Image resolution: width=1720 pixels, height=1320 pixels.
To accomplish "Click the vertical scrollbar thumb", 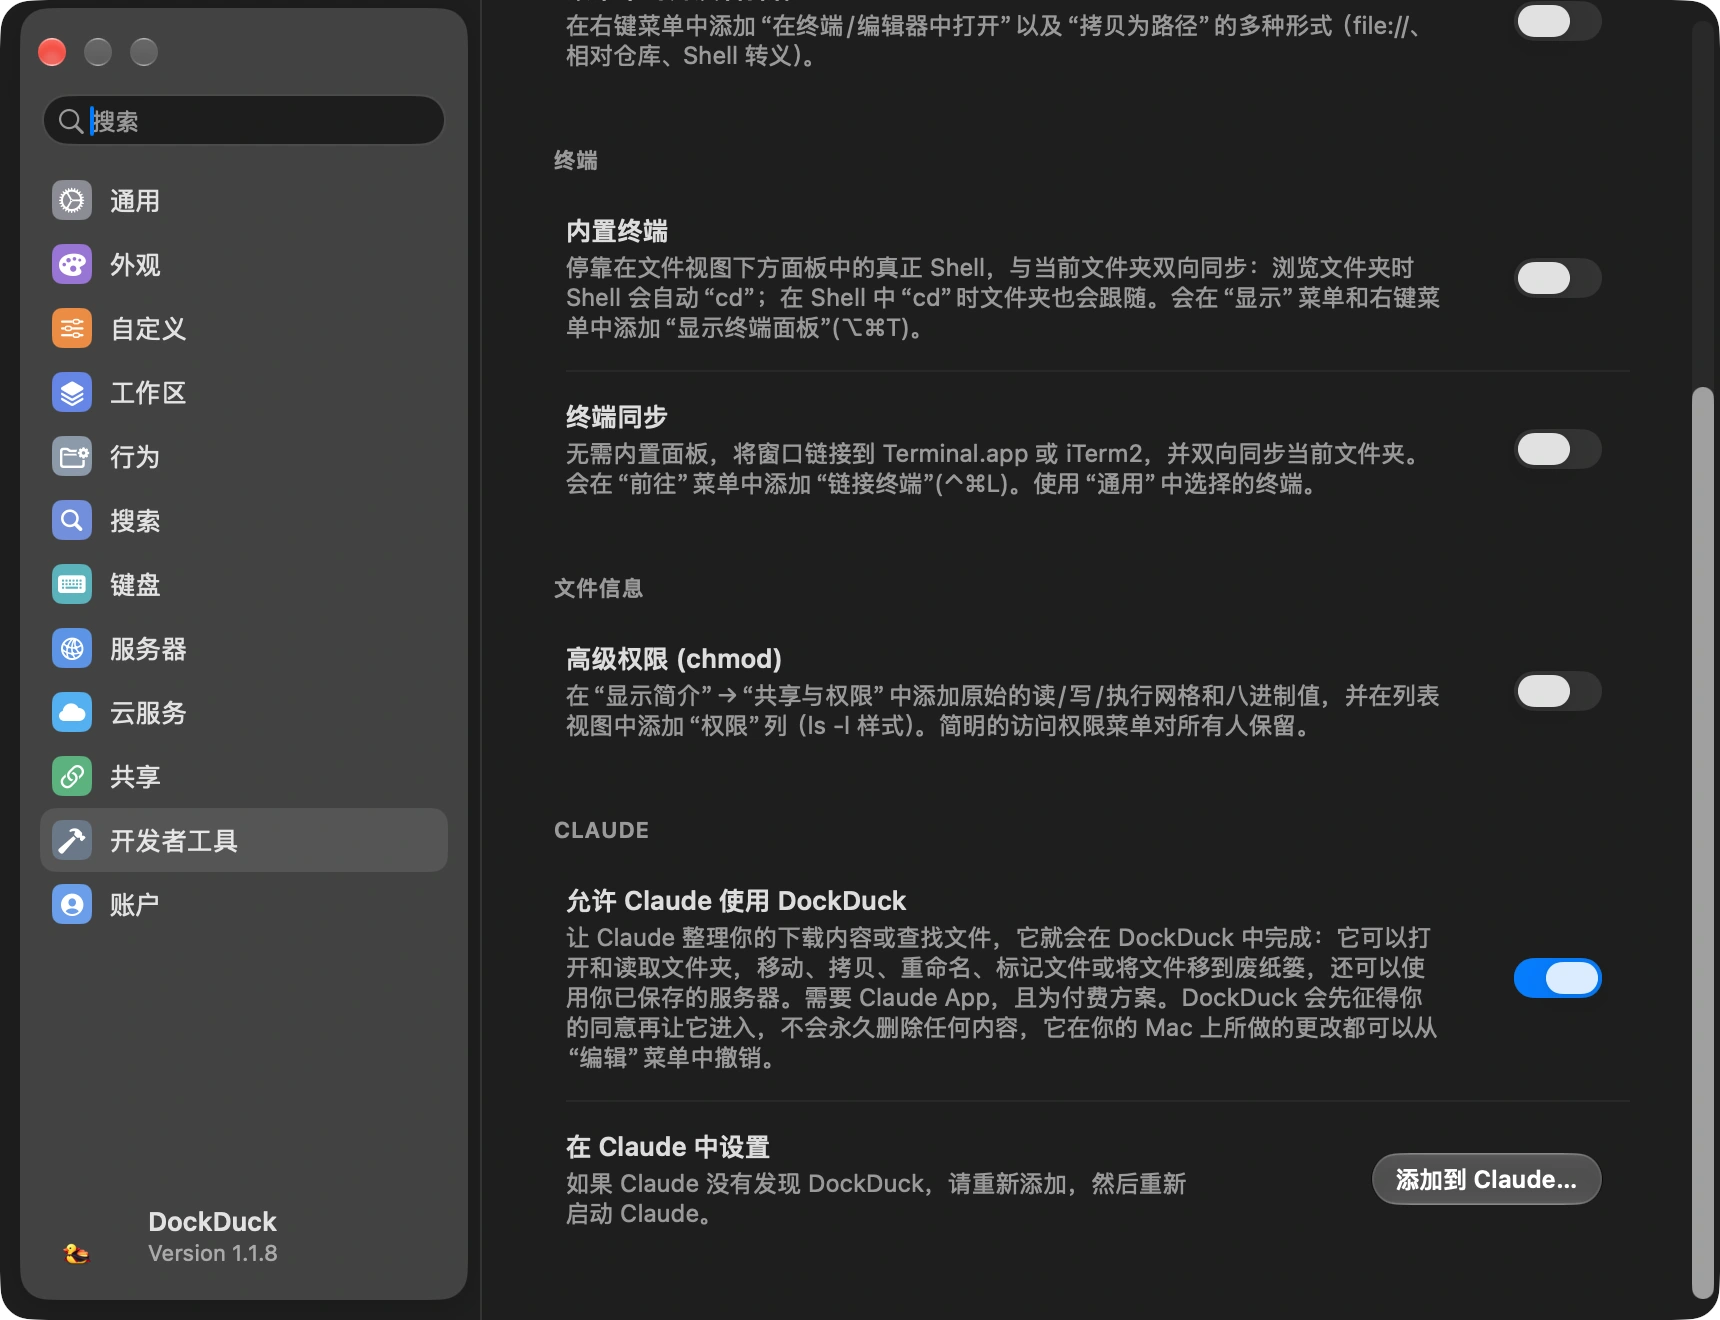I will (x=1703, y=843).
